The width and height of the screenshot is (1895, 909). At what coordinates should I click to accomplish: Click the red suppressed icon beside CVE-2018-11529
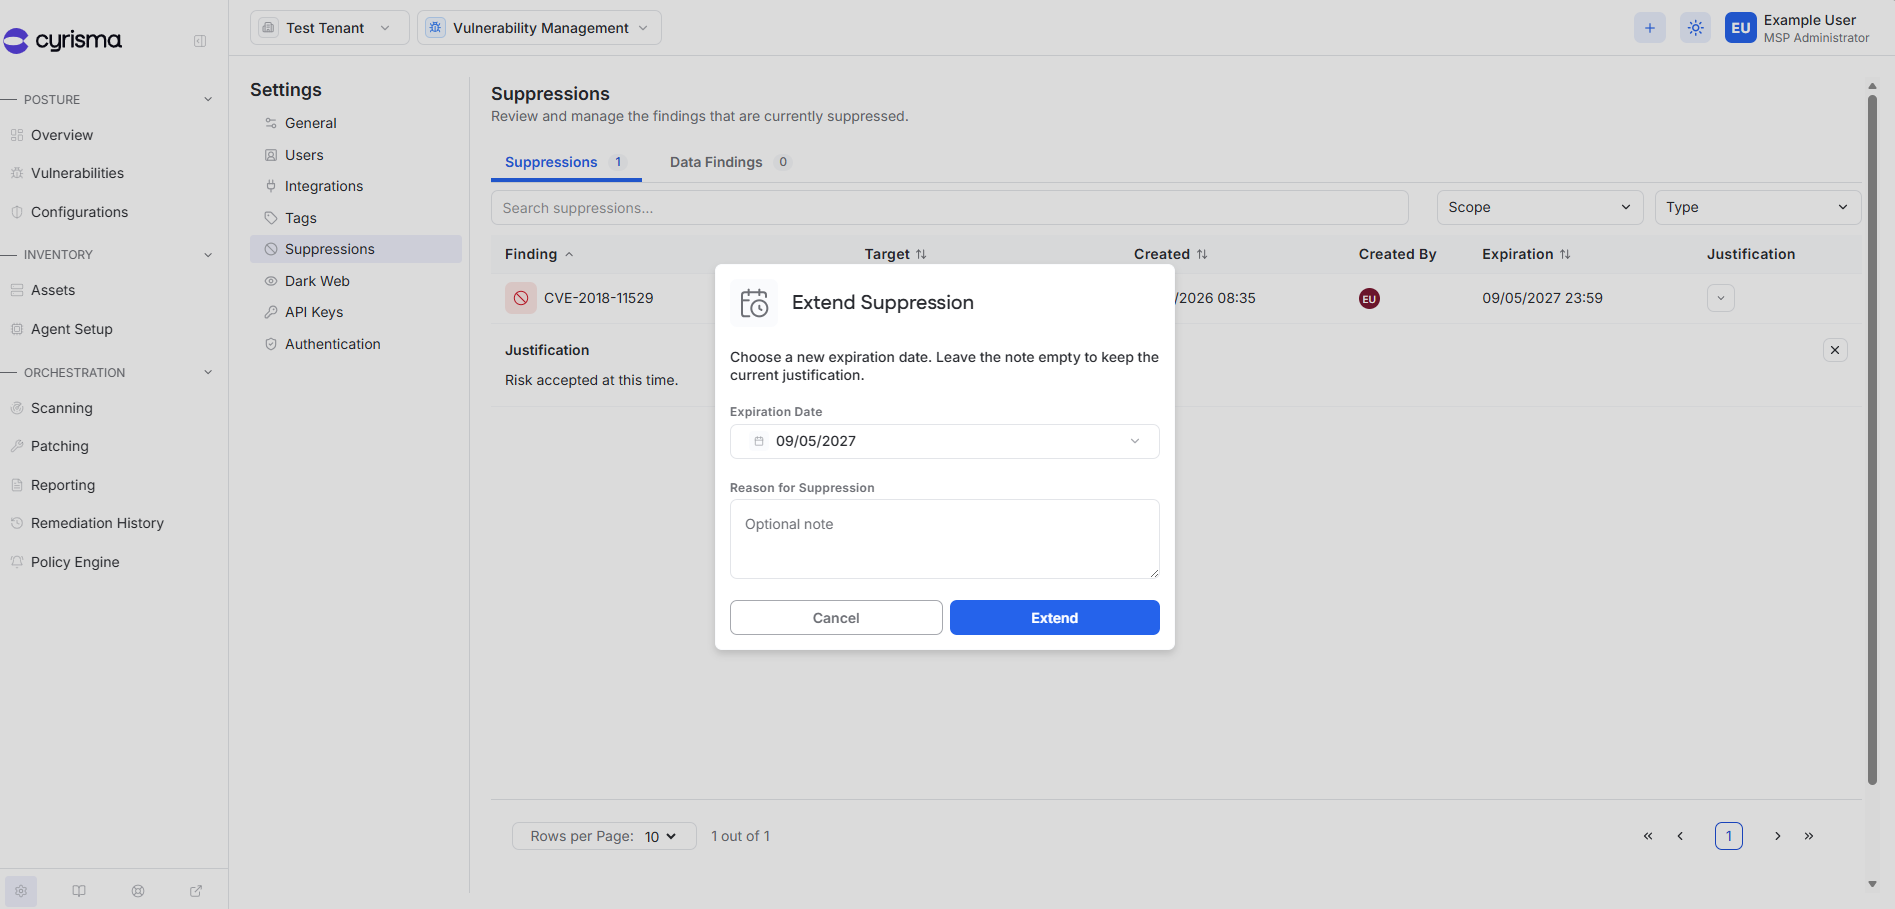click(521, 298)
